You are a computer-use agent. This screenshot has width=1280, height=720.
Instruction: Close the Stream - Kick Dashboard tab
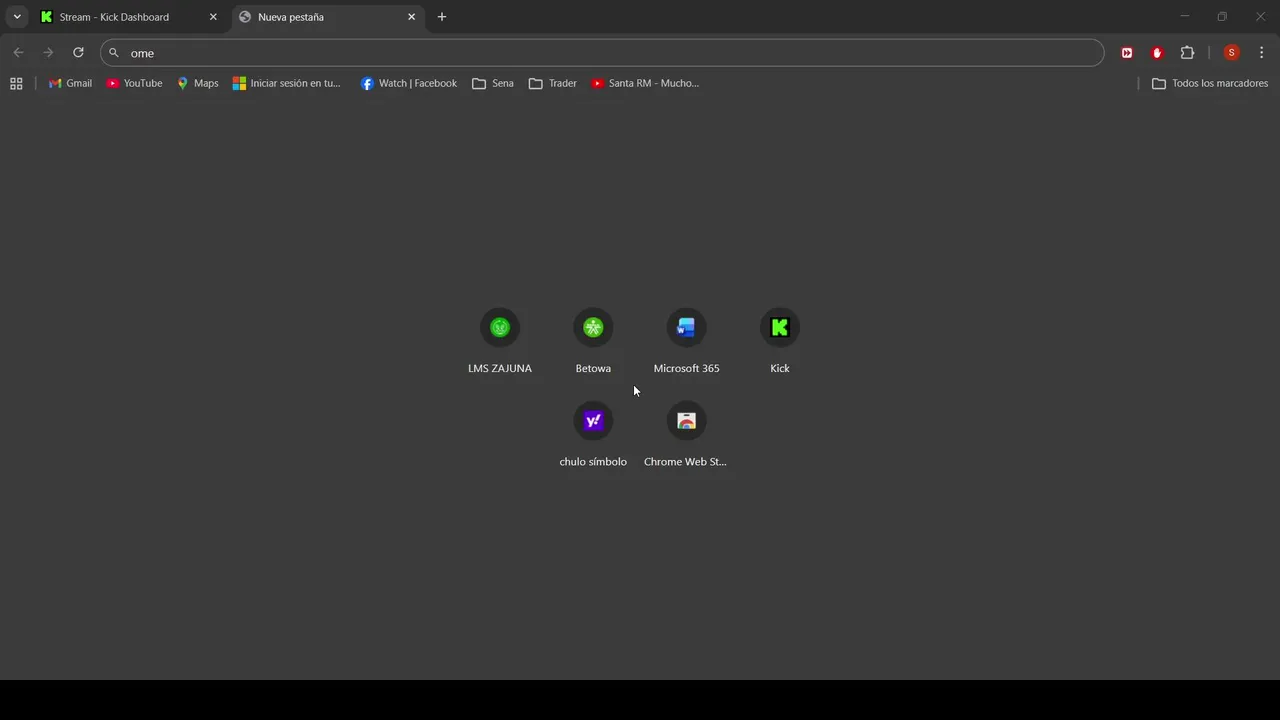coord(213,17)
